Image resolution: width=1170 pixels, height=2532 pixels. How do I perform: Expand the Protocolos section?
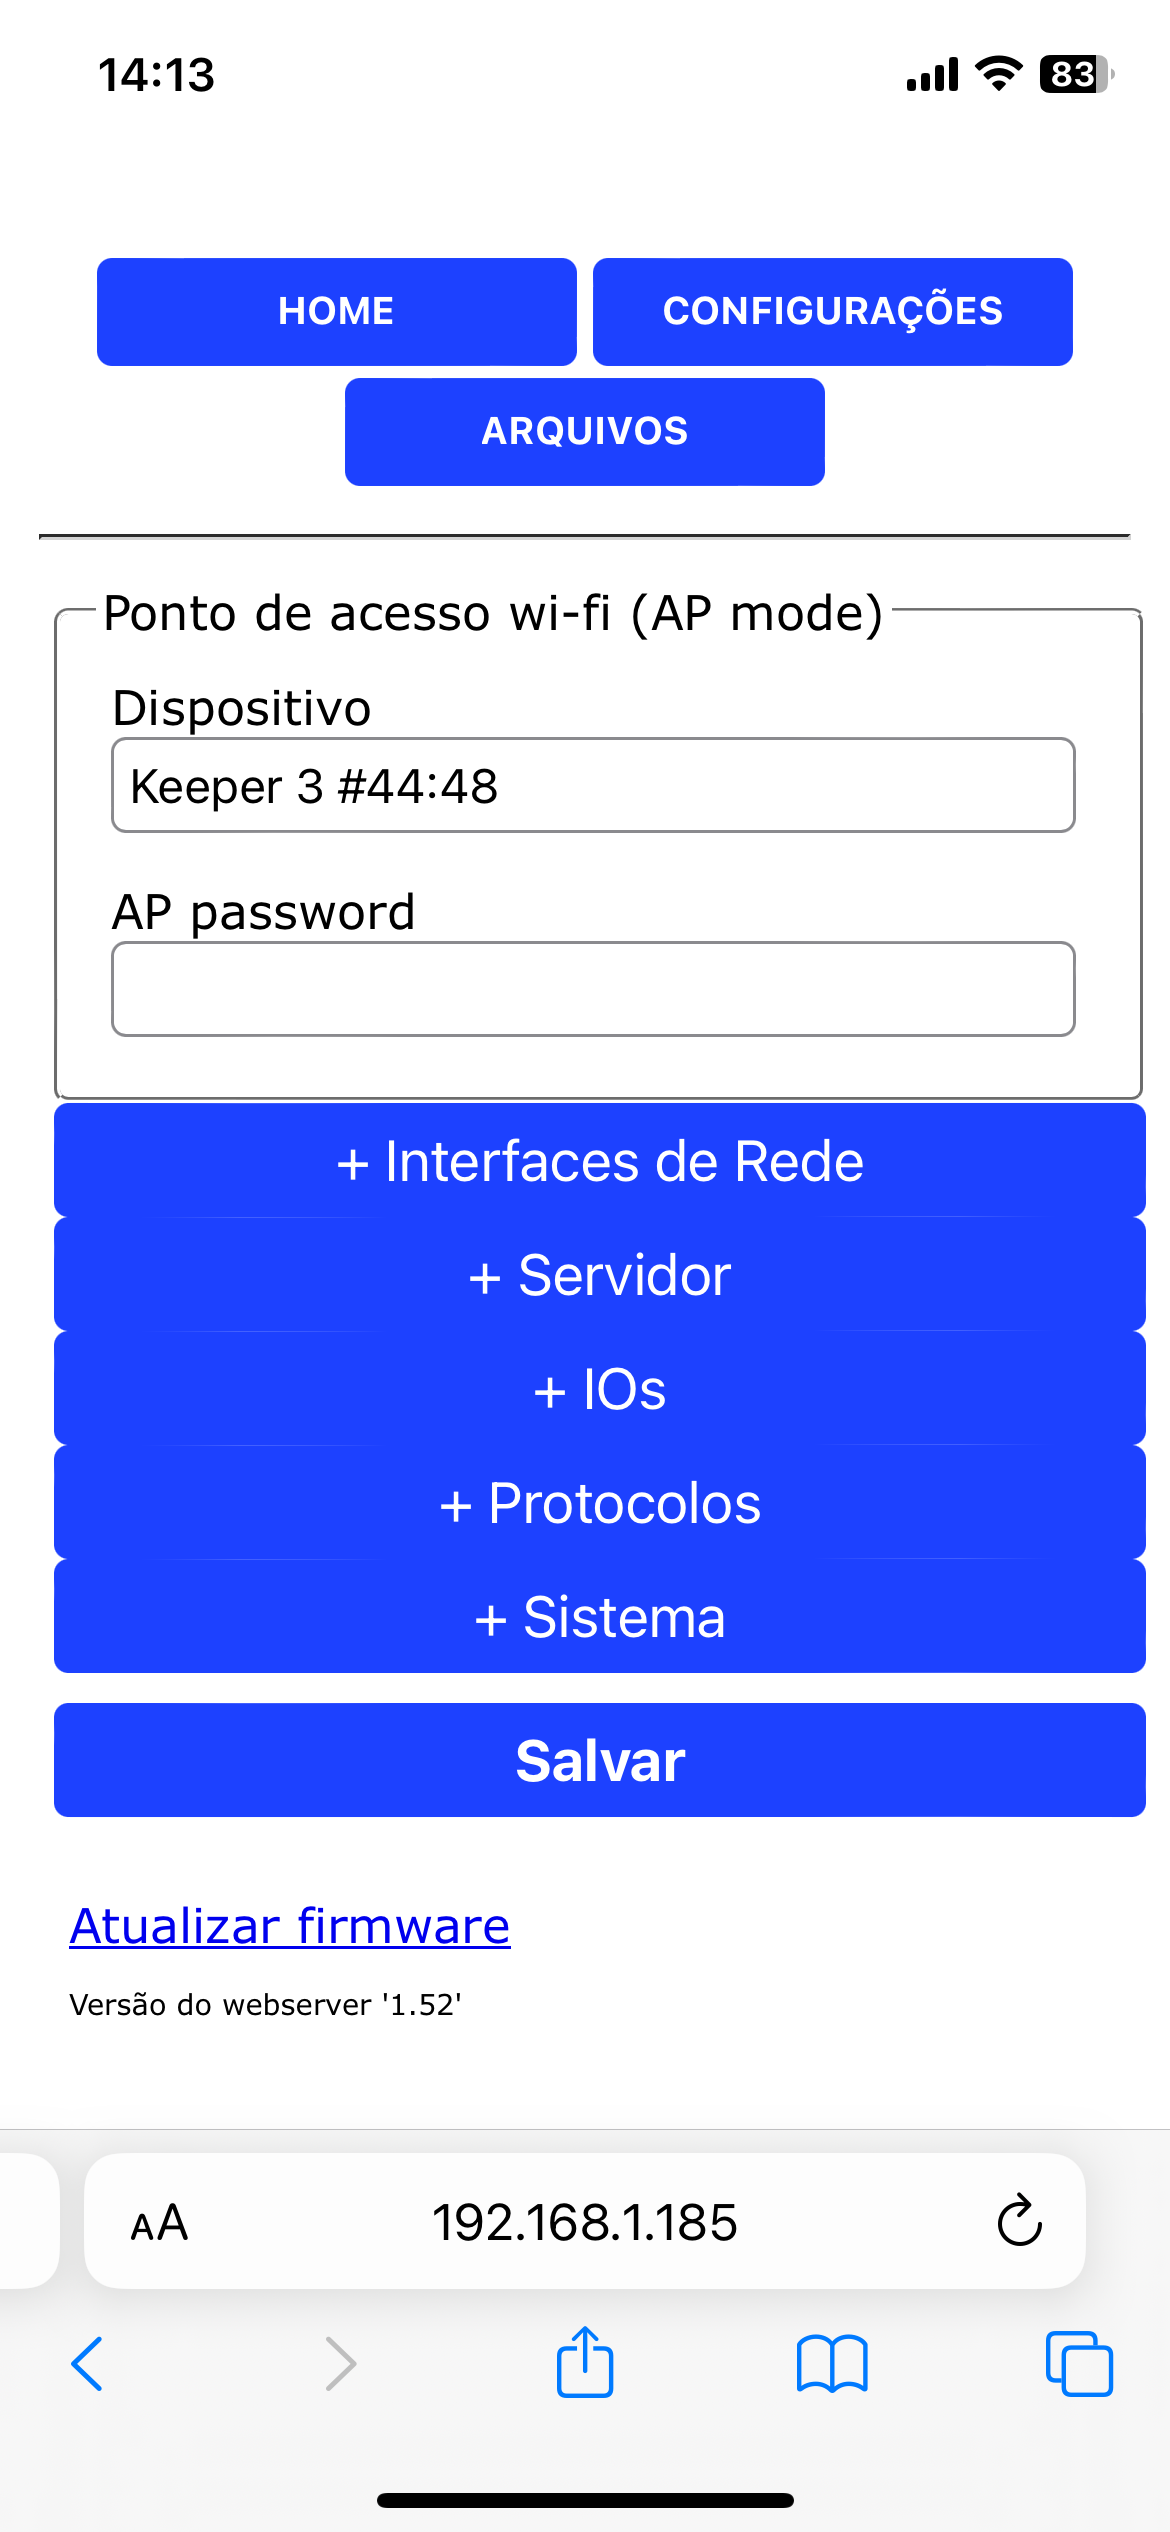(600, 1503)
